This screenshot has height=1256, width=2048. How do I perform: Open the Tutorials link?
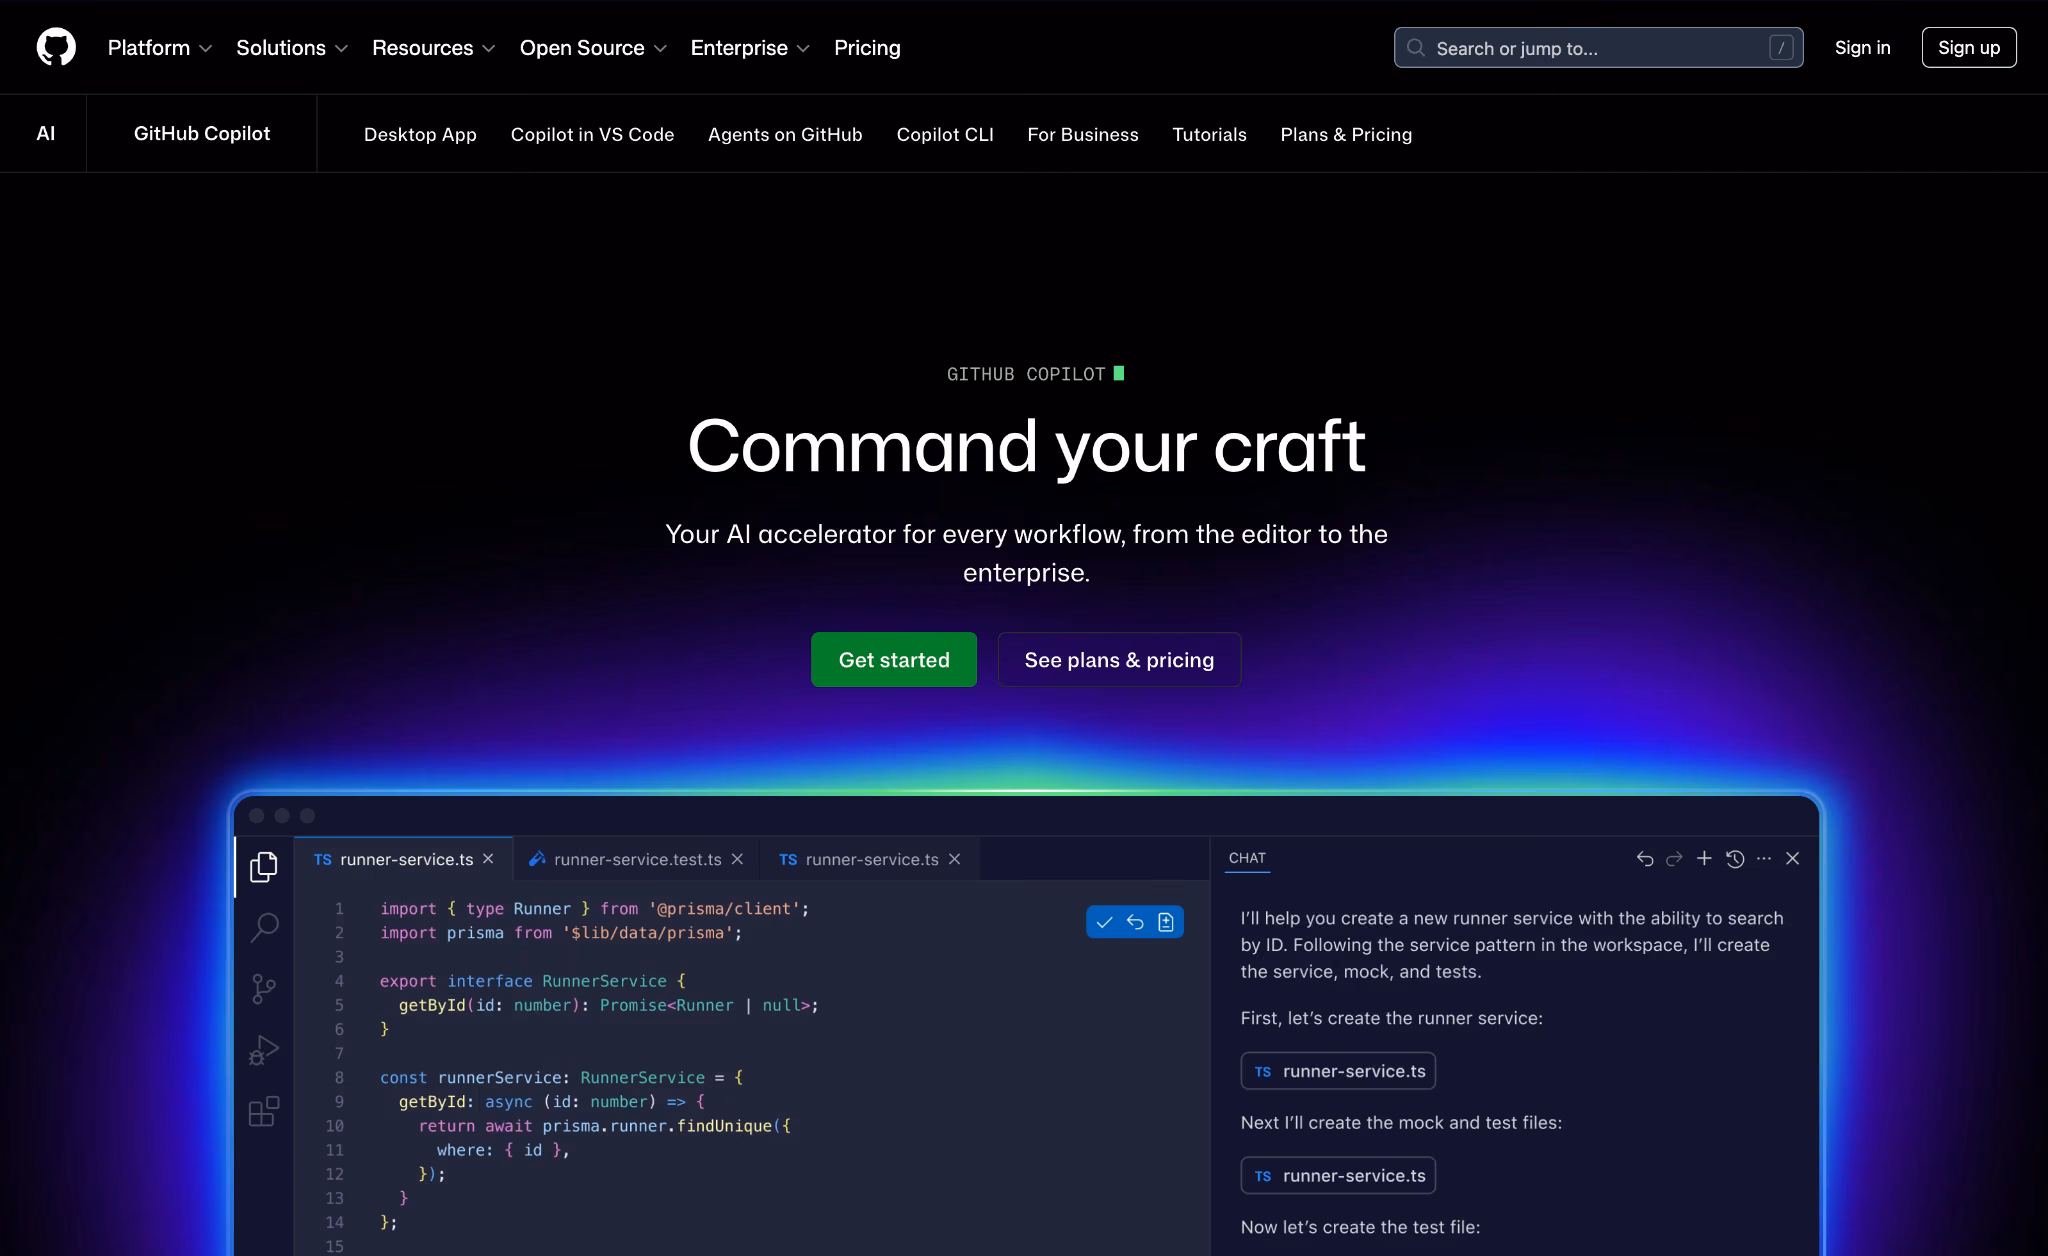coord(1209,134)
